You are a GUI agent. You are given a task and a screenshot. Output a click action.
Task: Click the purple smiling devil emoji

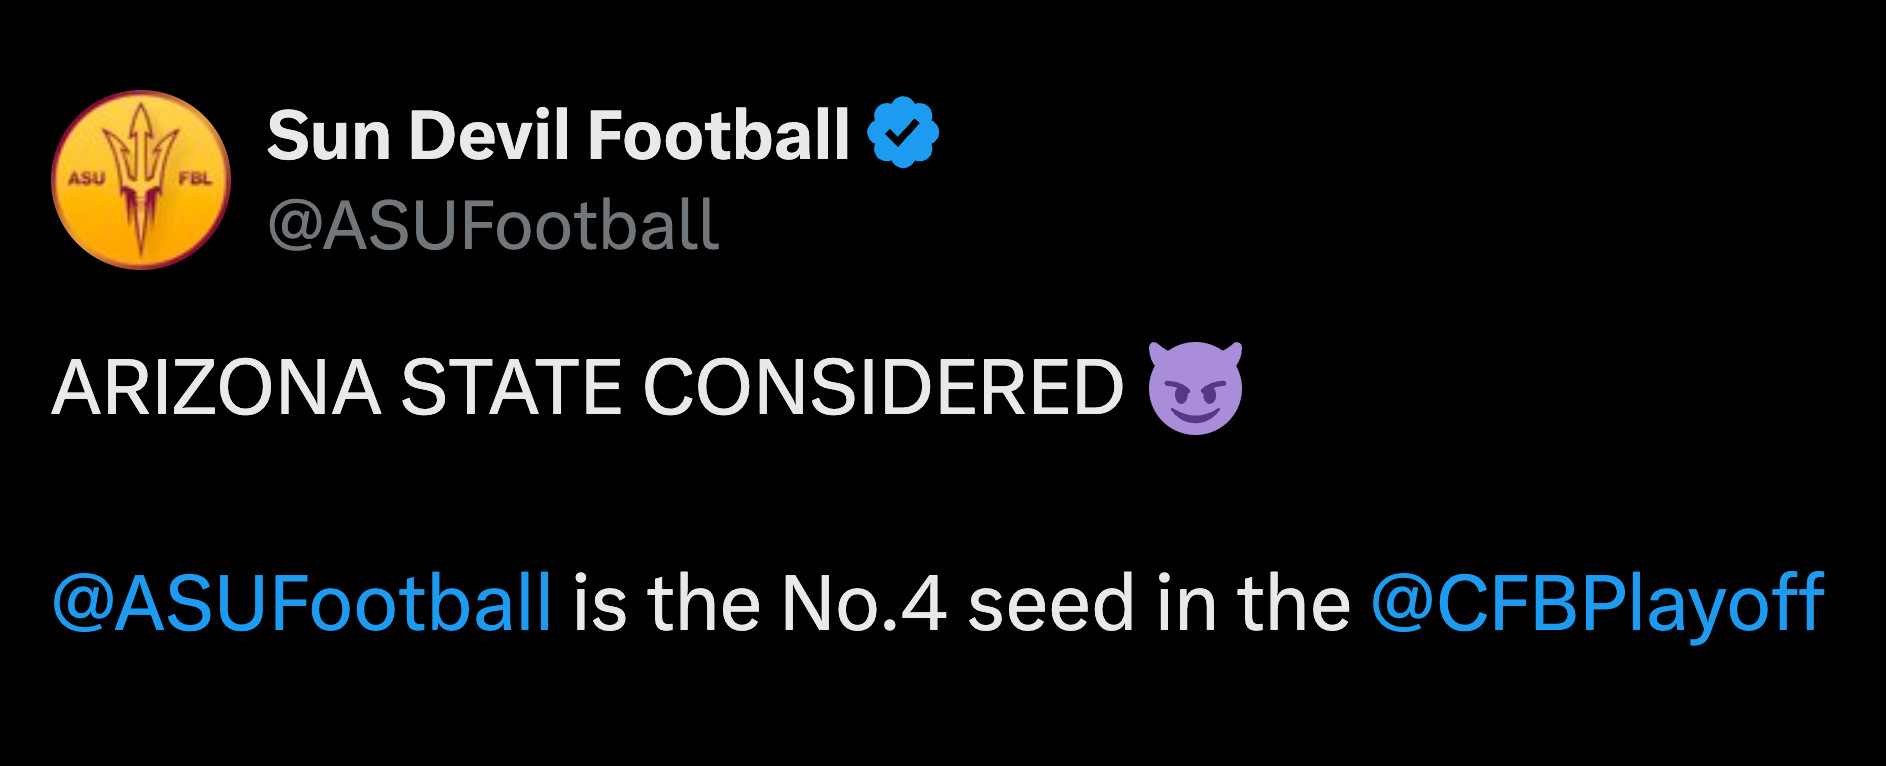(x=1195, y=388)
